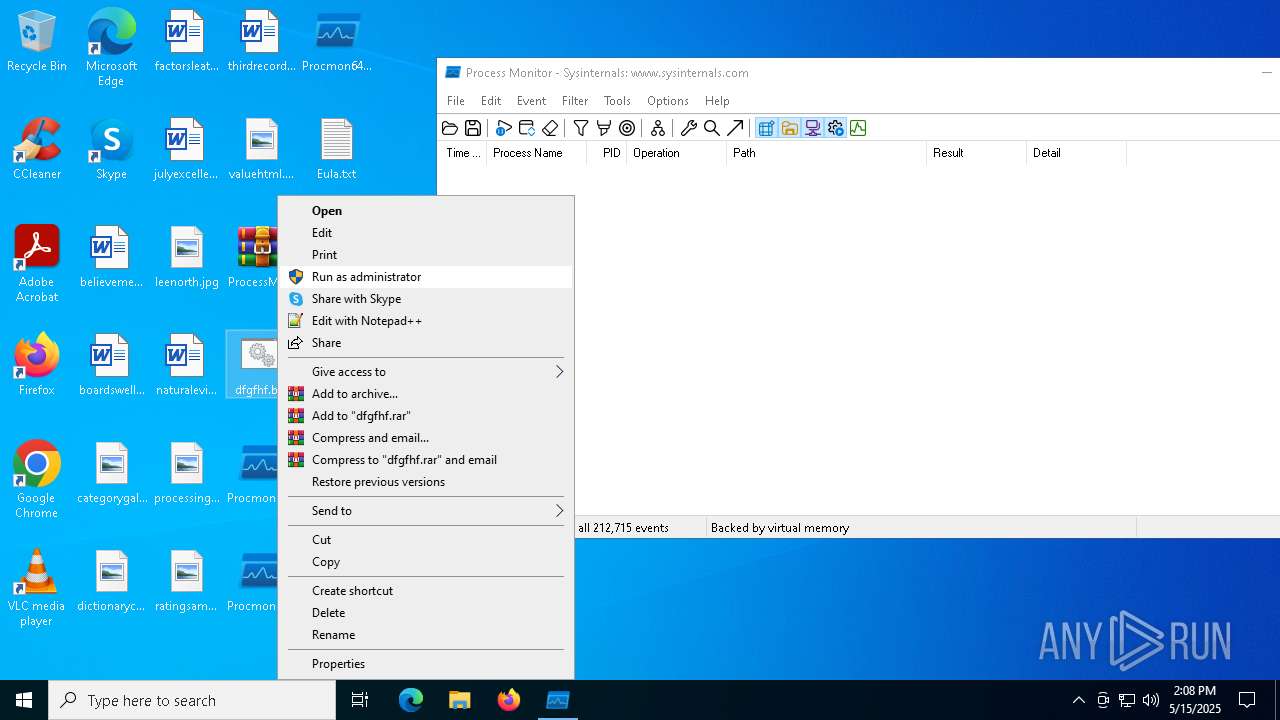Choose Restore previous versions
1280x720 pixels.
point(426,482)
